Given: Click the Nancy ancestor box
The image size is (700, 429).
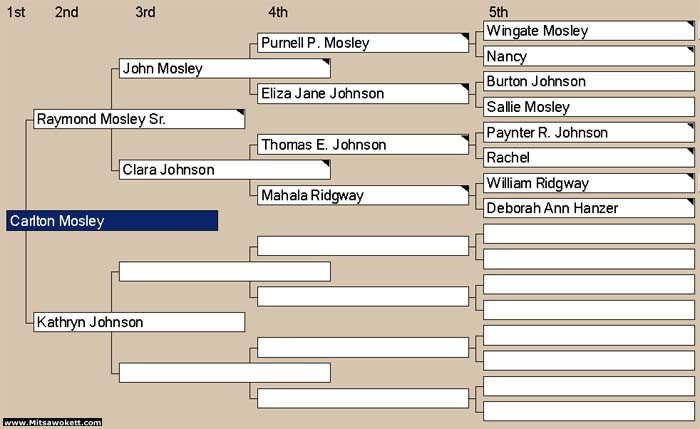Looking at the screenshot, I should coord(589,56).
